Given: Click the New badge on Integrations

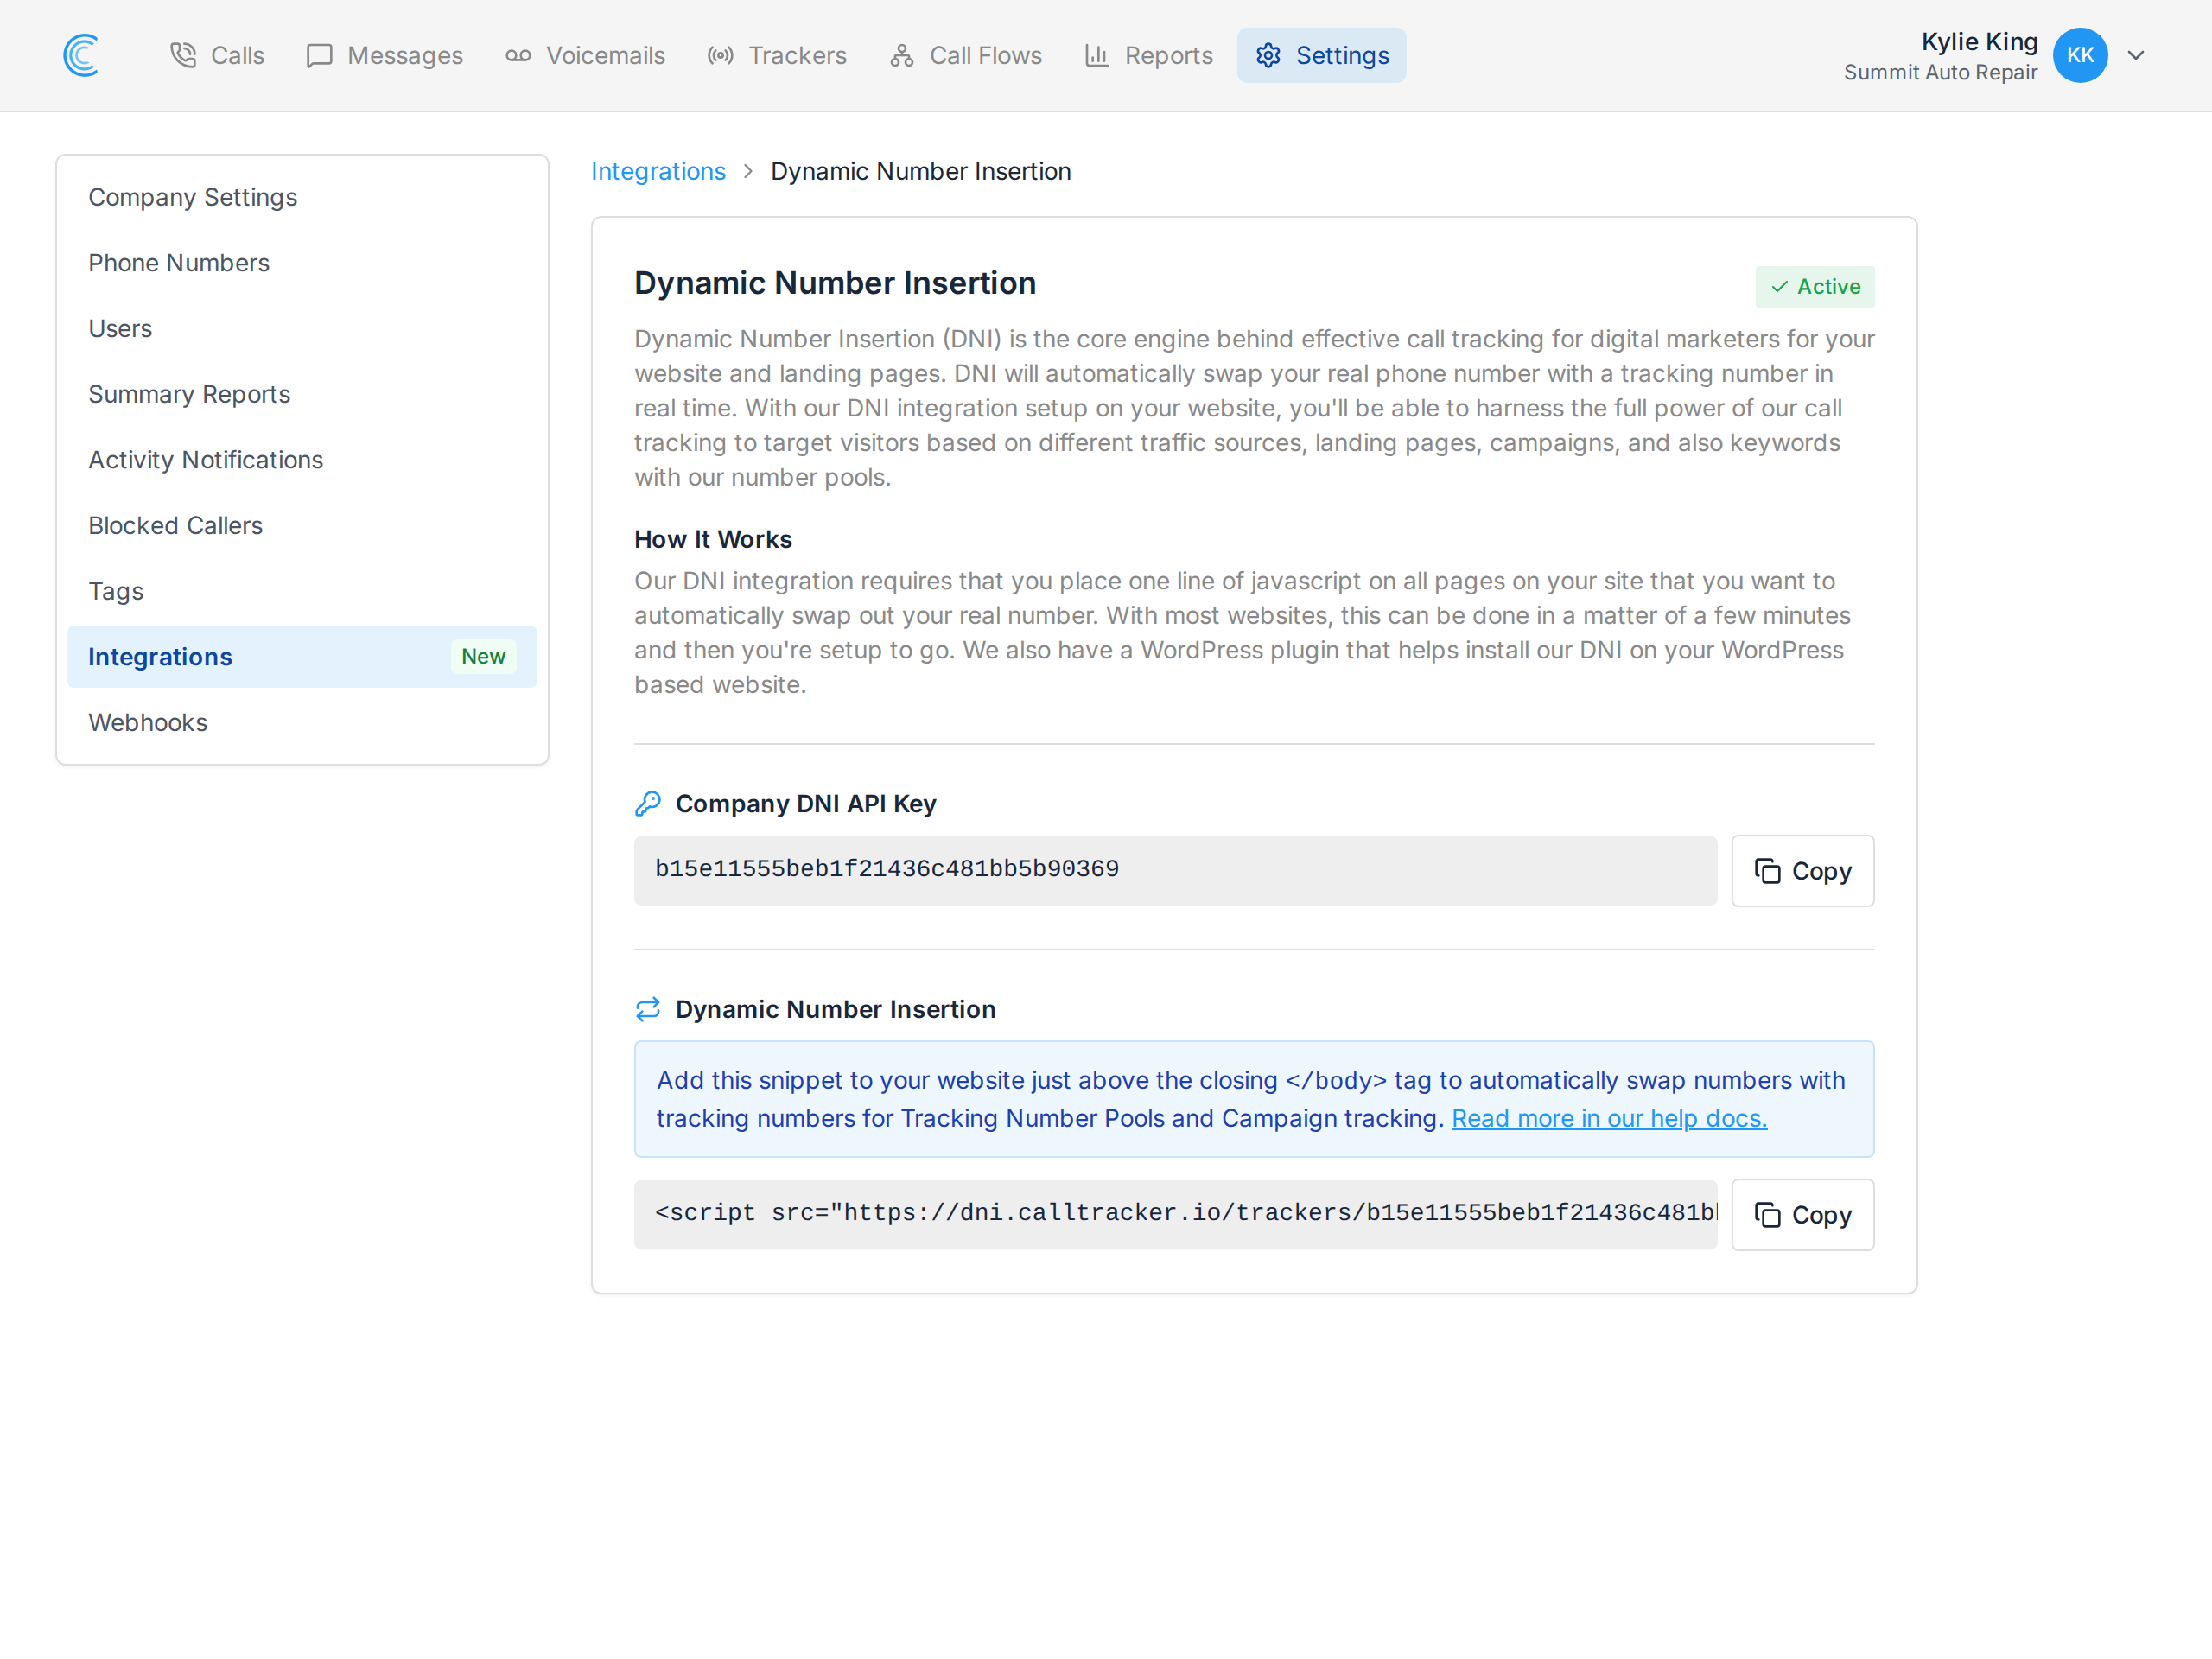Looking at the screenshot, I should [483, 657].
